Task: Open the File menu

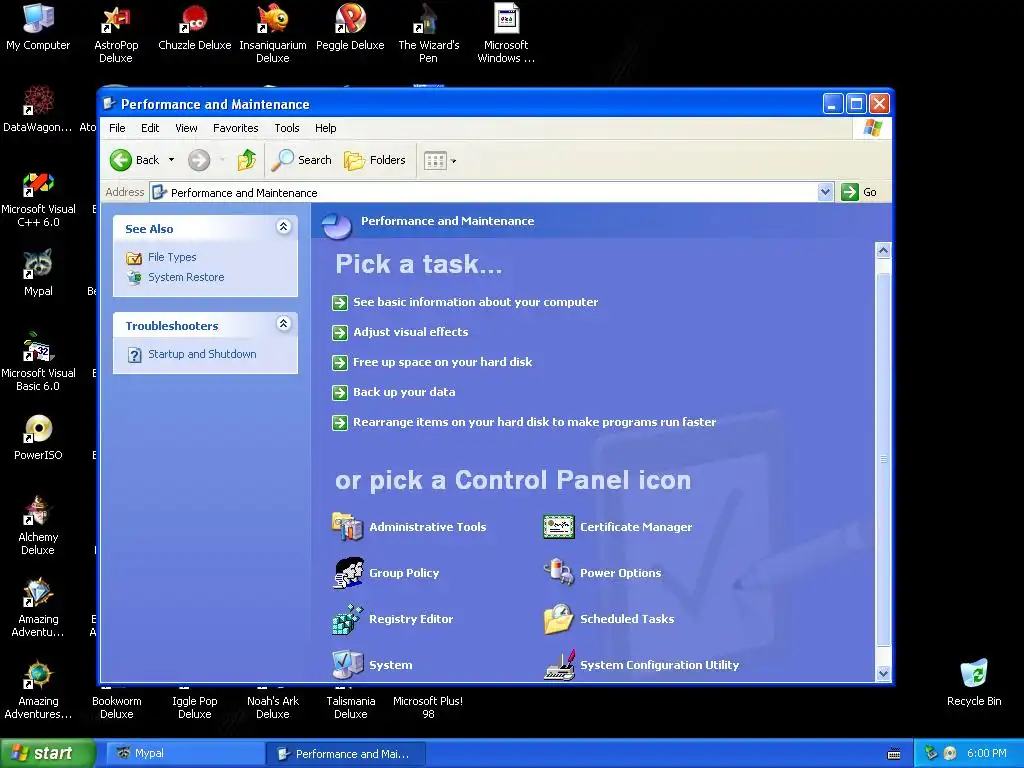Action: (117, 128)
